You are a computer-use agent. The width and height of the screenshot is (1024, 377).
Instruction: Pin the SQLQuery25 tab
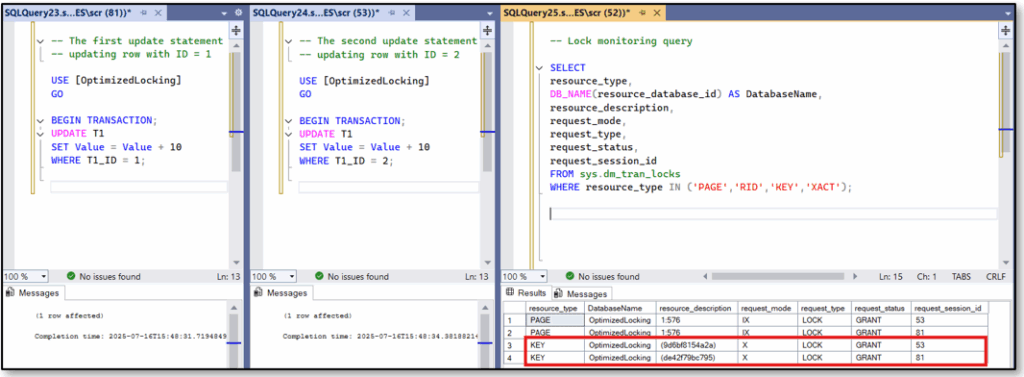(x=643, y=12)
